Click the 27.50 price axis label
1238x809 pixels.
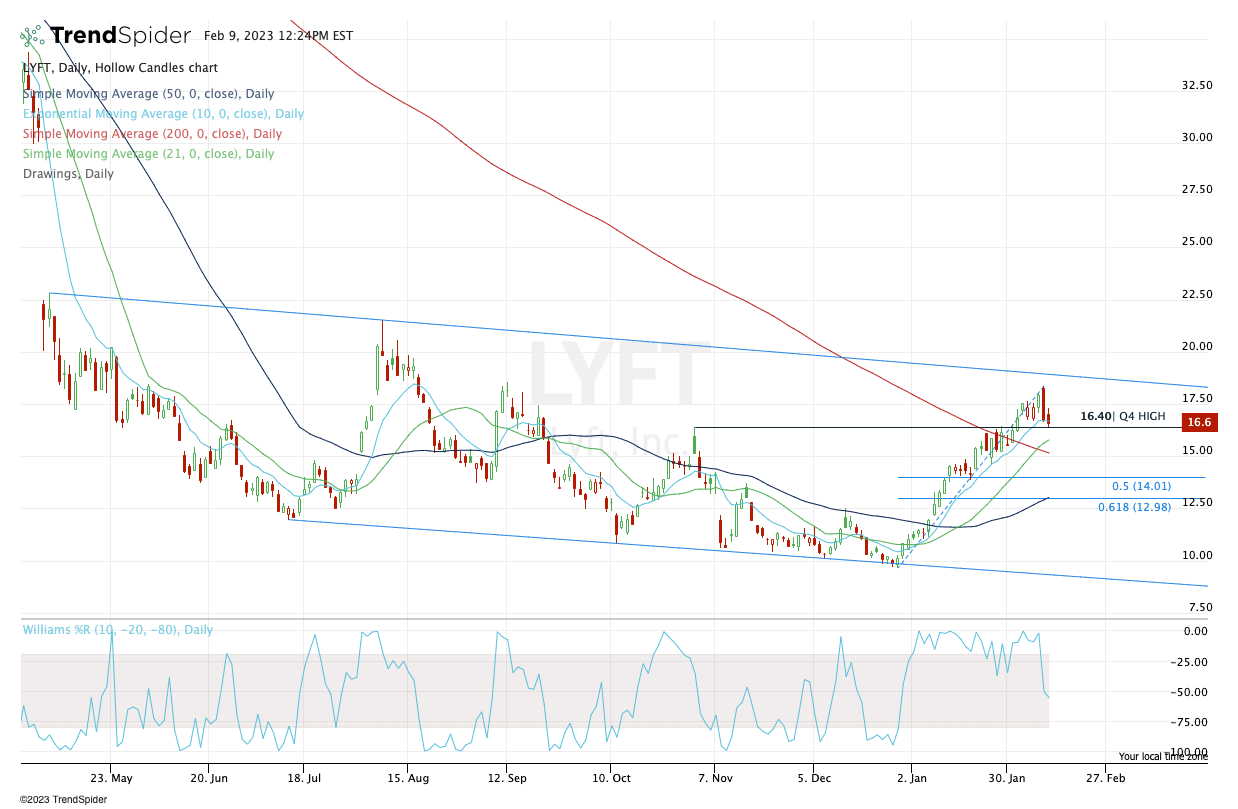[x=1197, y=189]
